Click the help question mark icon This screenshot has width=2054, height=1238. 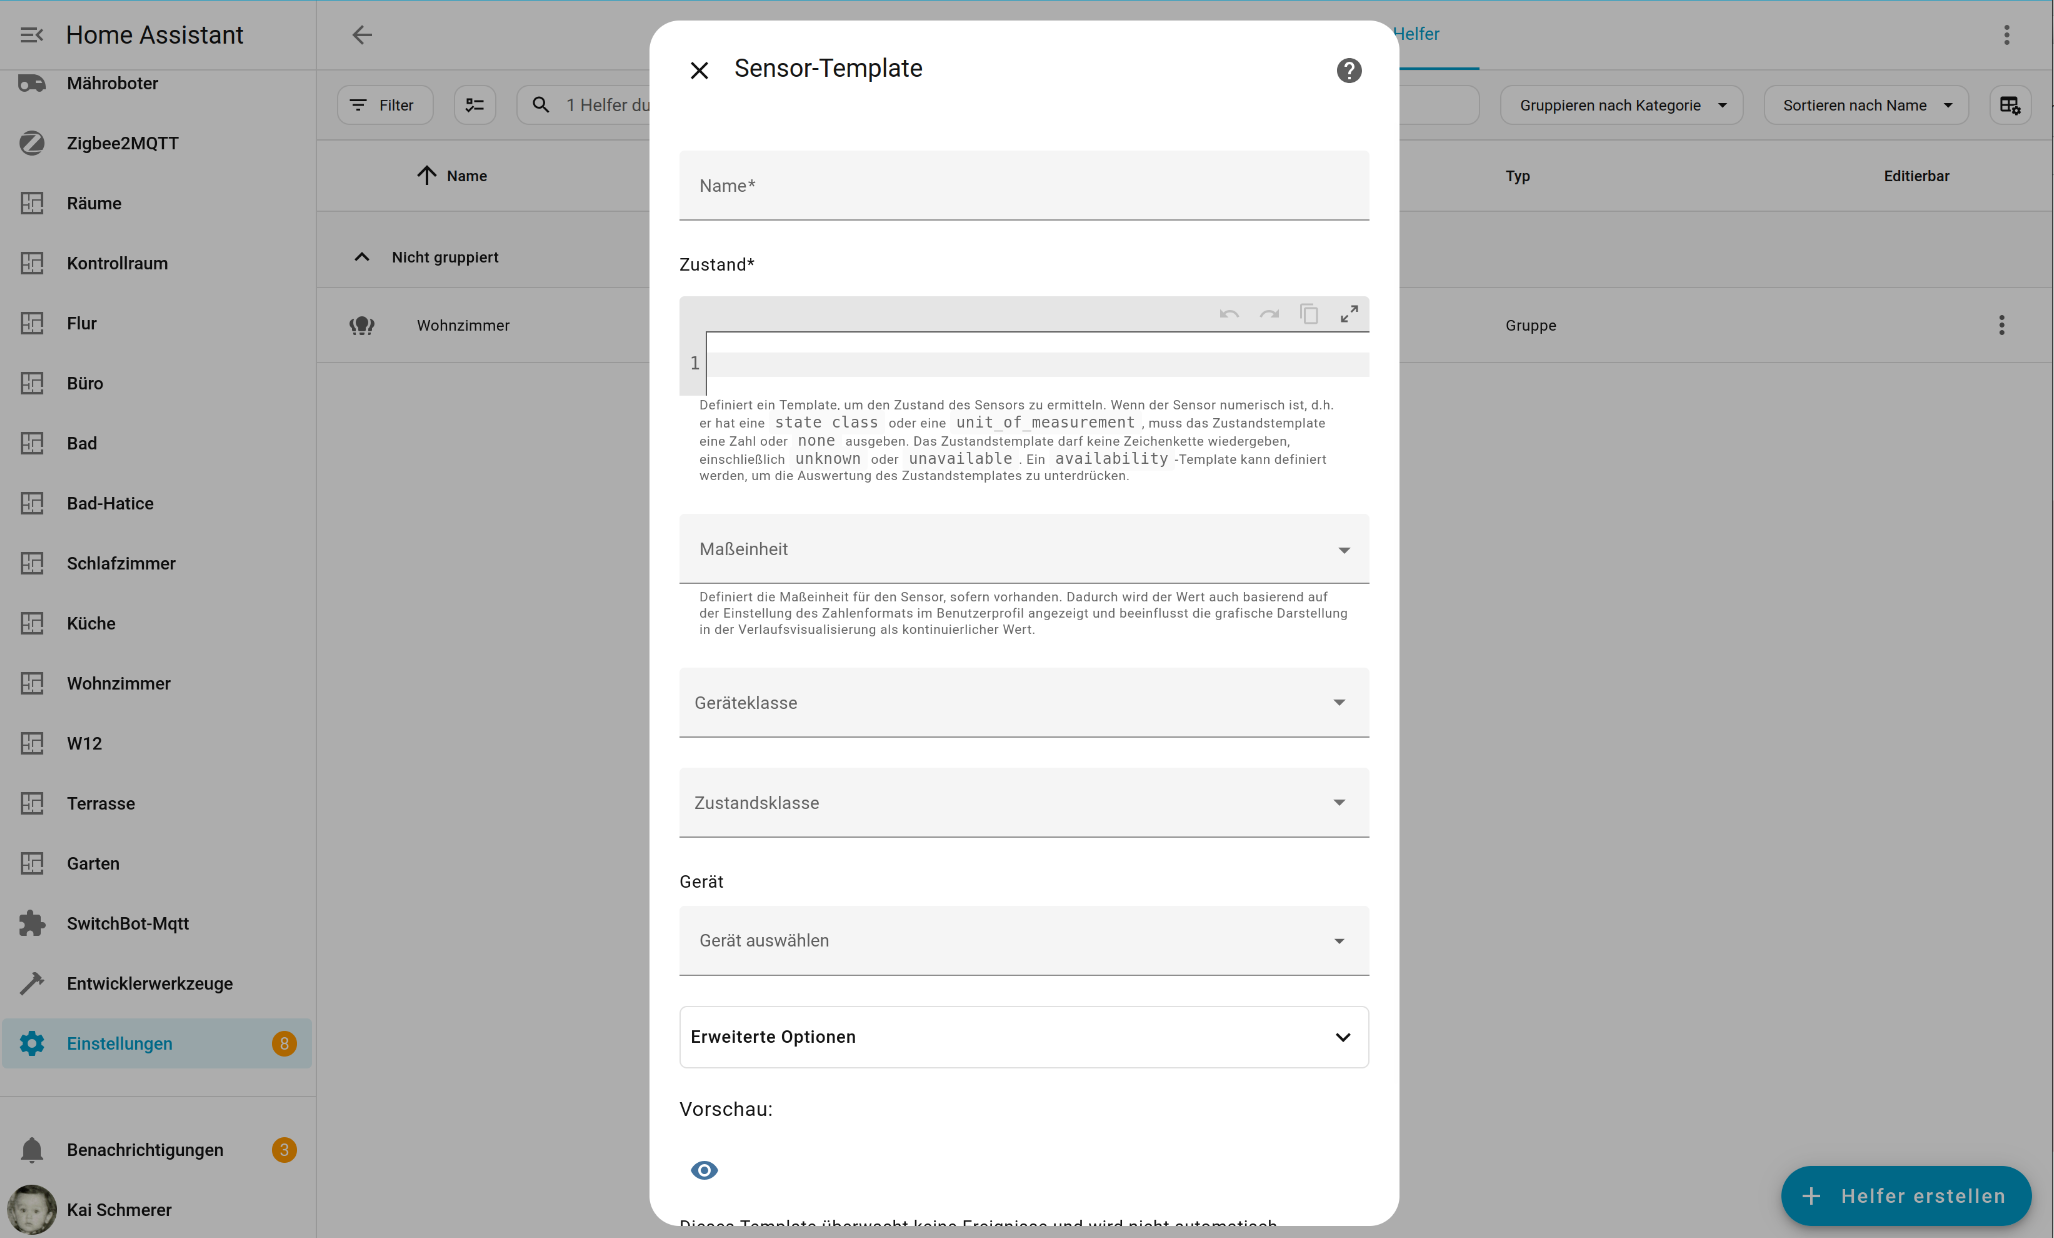[1348, 70]
